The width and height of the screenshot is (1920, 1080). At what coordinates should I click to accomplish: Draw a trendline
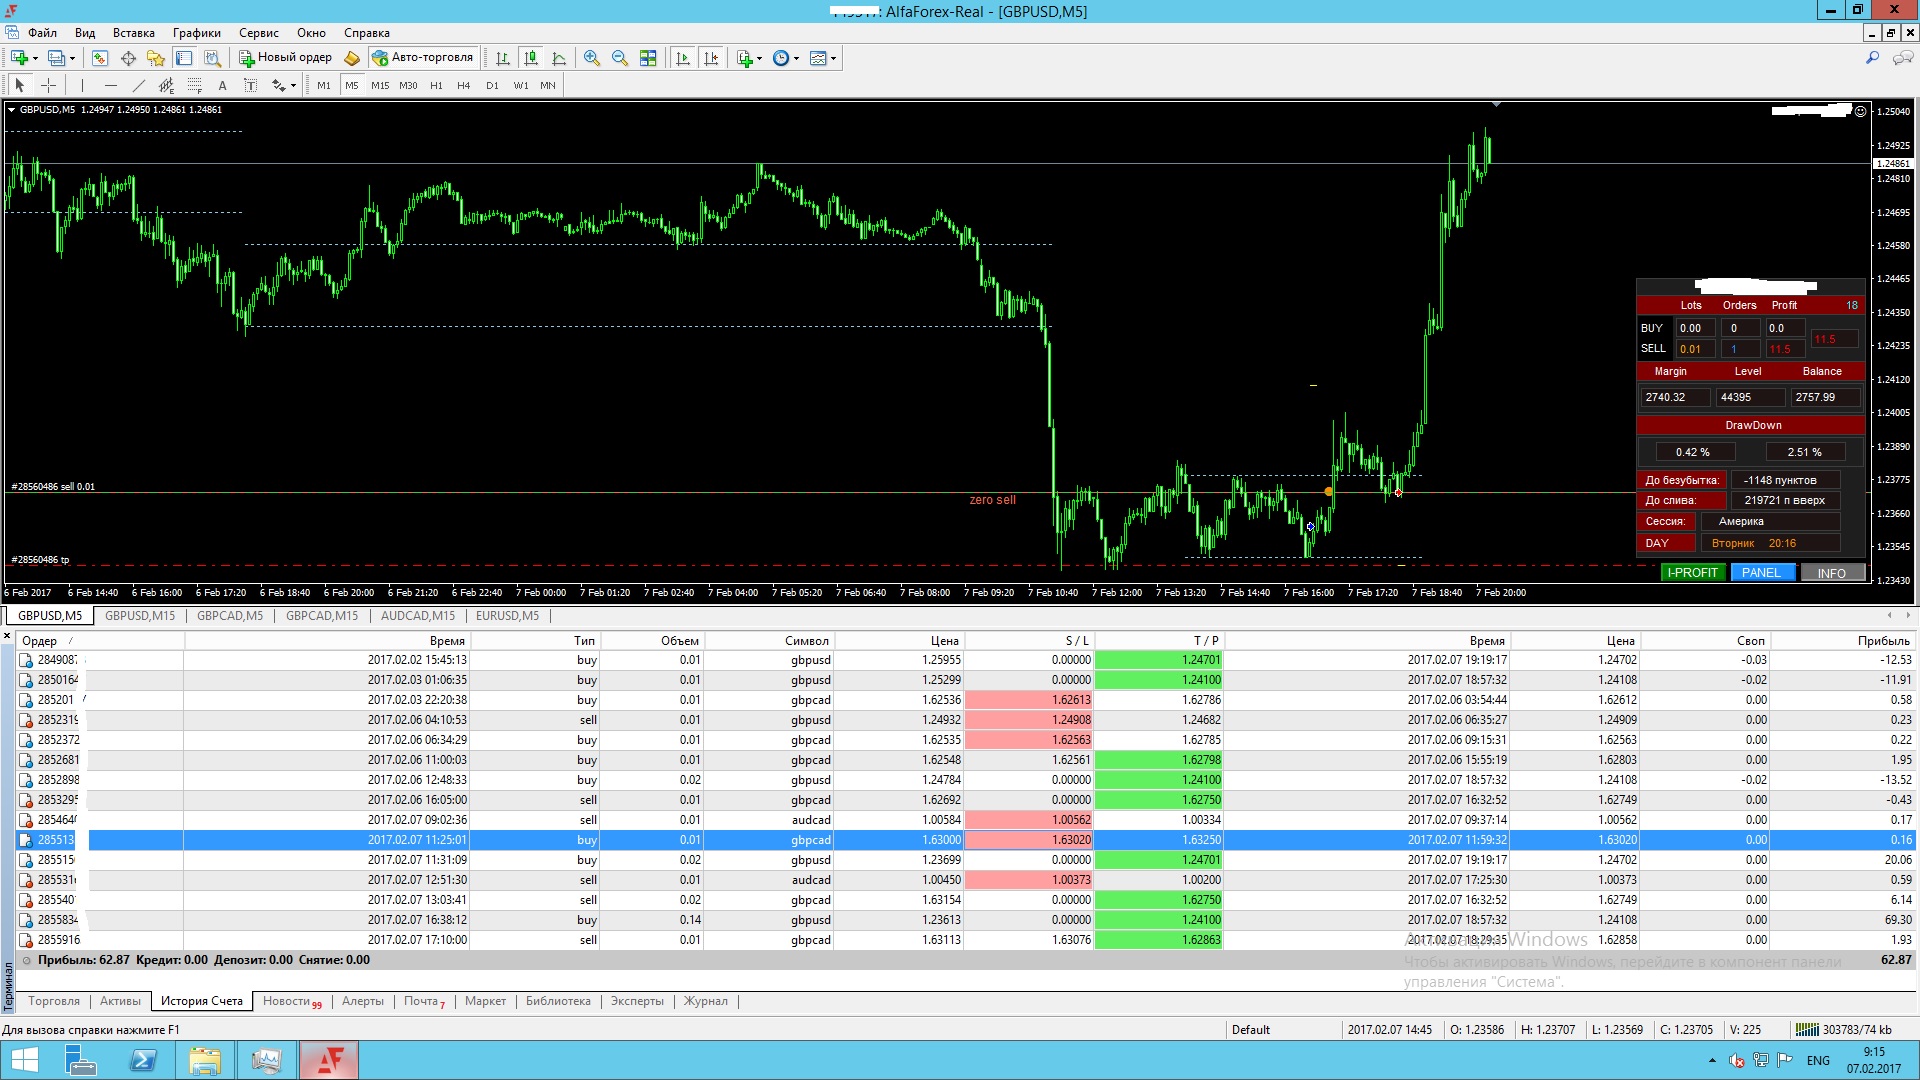[x=138, y=85]
